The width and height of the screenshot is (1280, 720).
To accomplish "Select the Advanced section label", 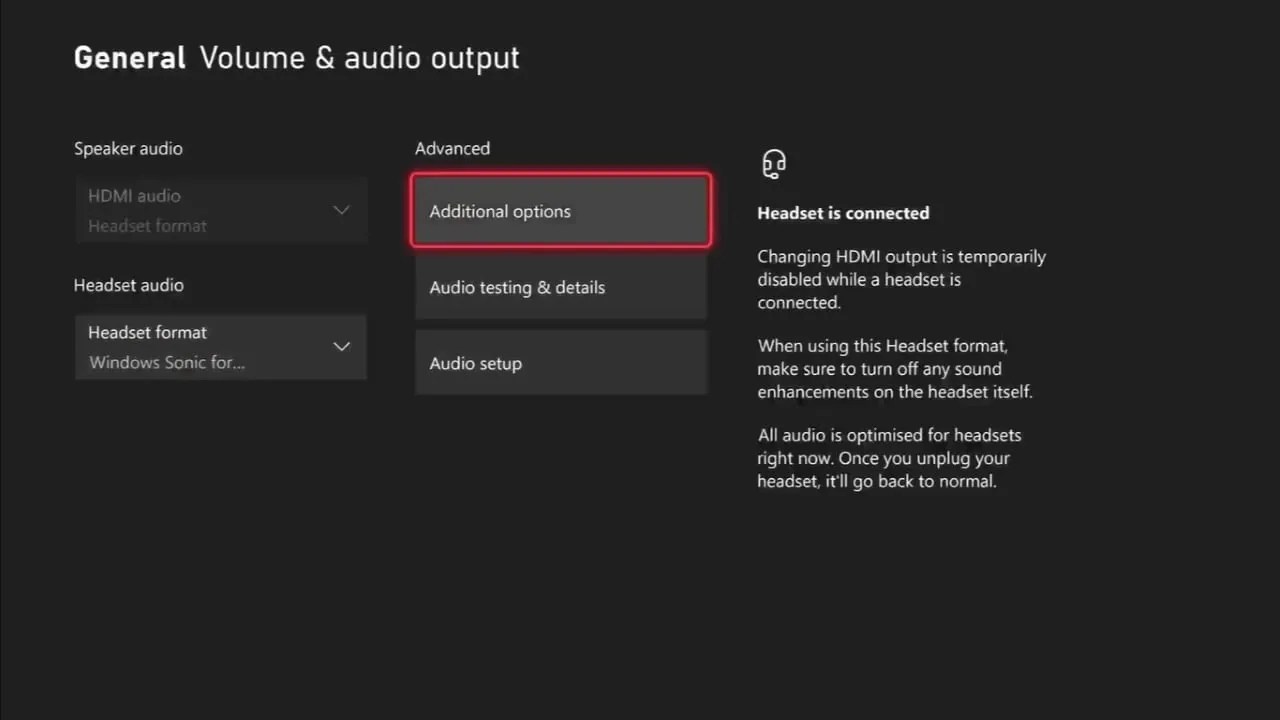I will coord(452,148).
